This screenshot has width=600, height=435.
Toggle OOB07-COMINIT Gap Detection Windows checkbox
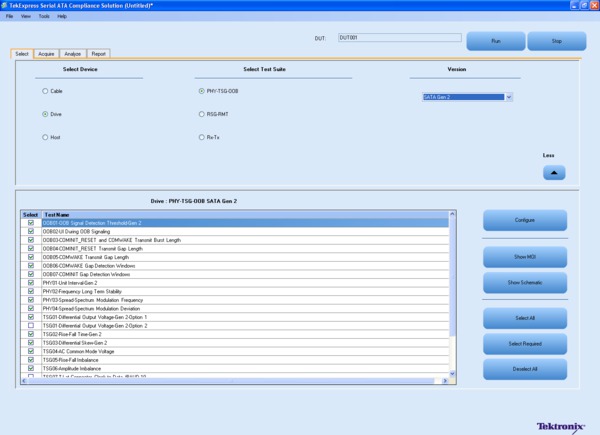click(31, 274)
